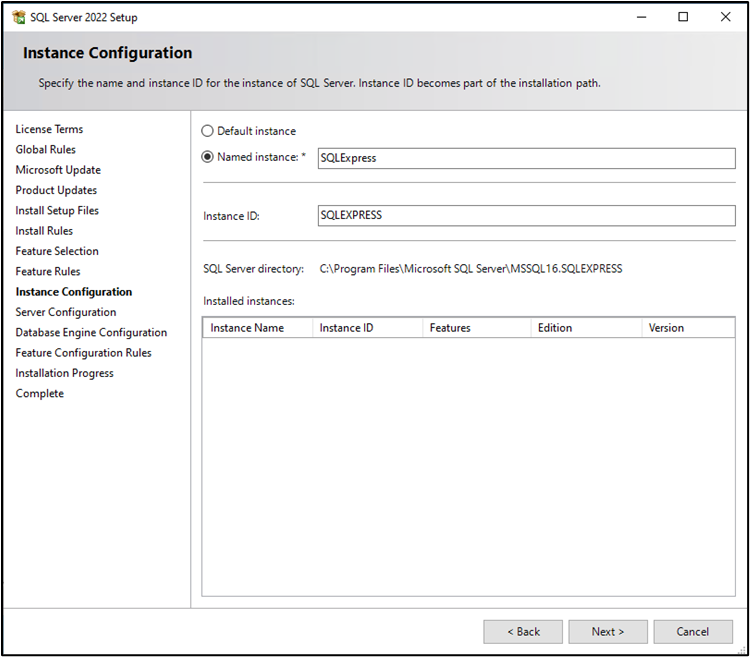Open the Install Rules step
Image resolution: width=750 pixels, height=657 pixels.
click(x=44, y=231)
